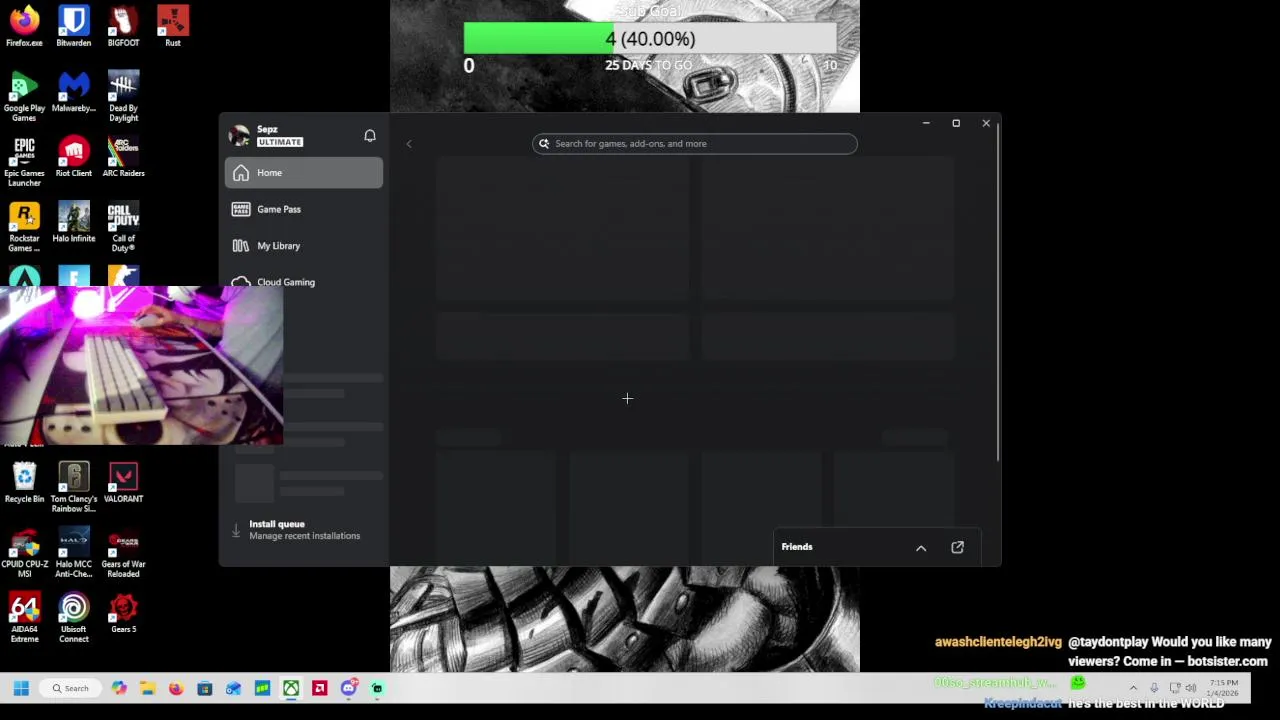The image size is (1280, 720).
Task: Go back with the arrow in Xbox app
Action: [408, 144]
